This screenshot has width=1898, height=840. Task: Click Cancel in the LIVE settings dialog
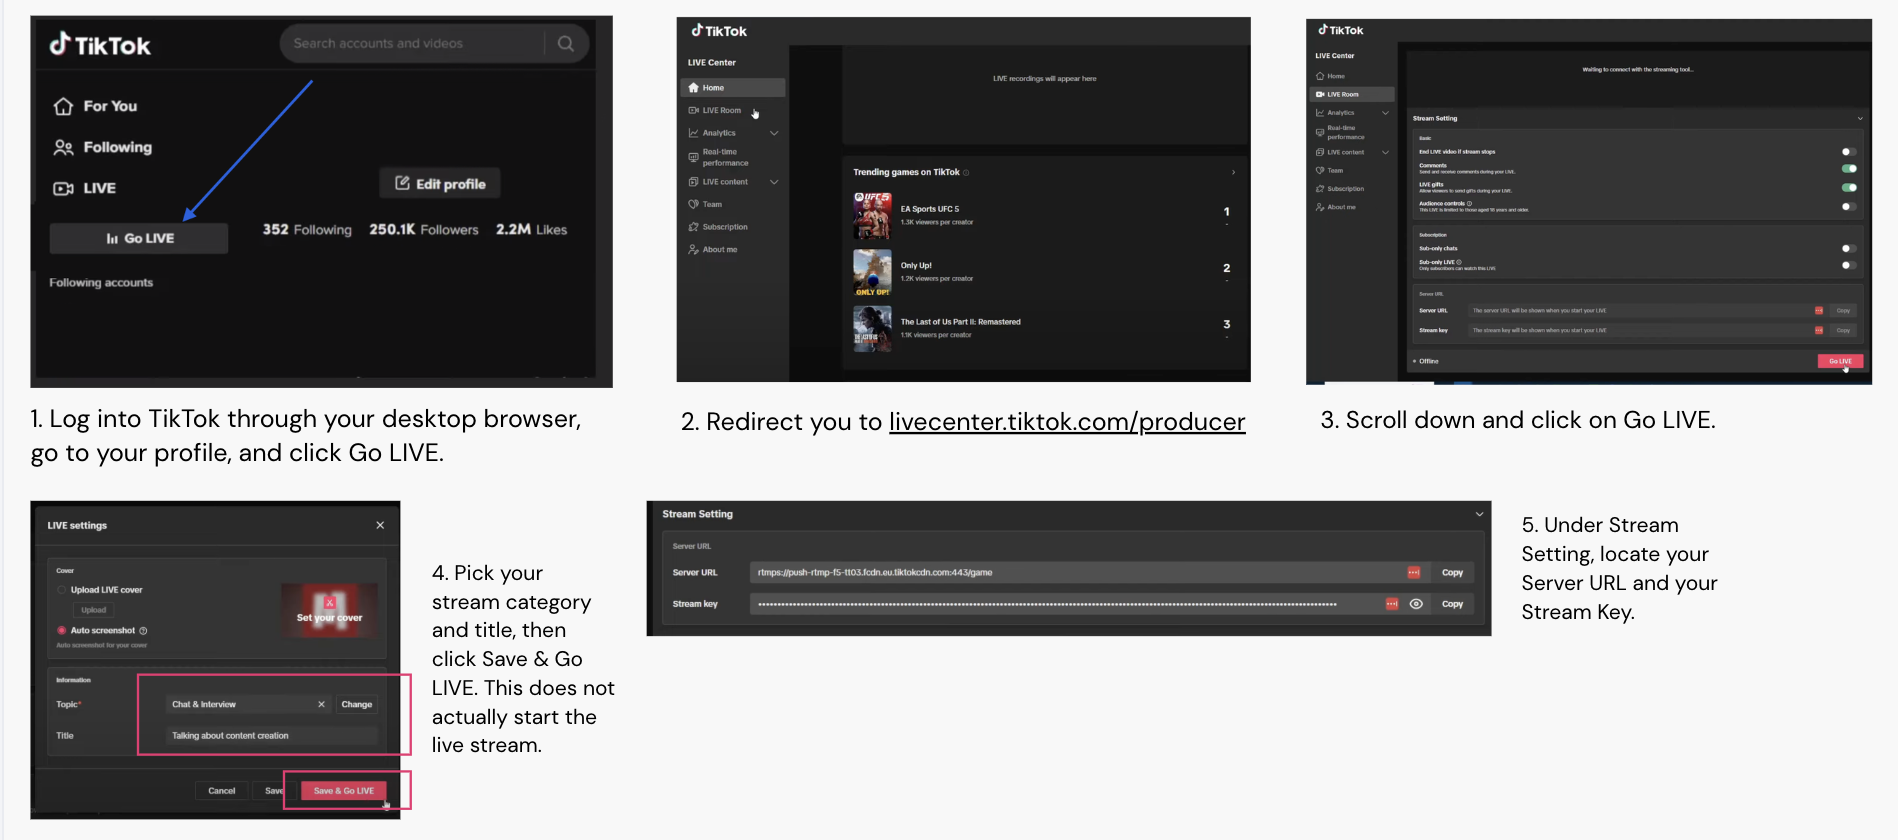tap(222, 791)
